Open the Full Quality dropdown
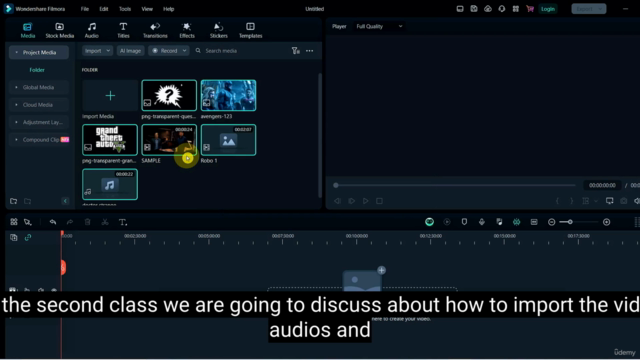This screenshot has height=360, width=640. (x=379, y=26)
